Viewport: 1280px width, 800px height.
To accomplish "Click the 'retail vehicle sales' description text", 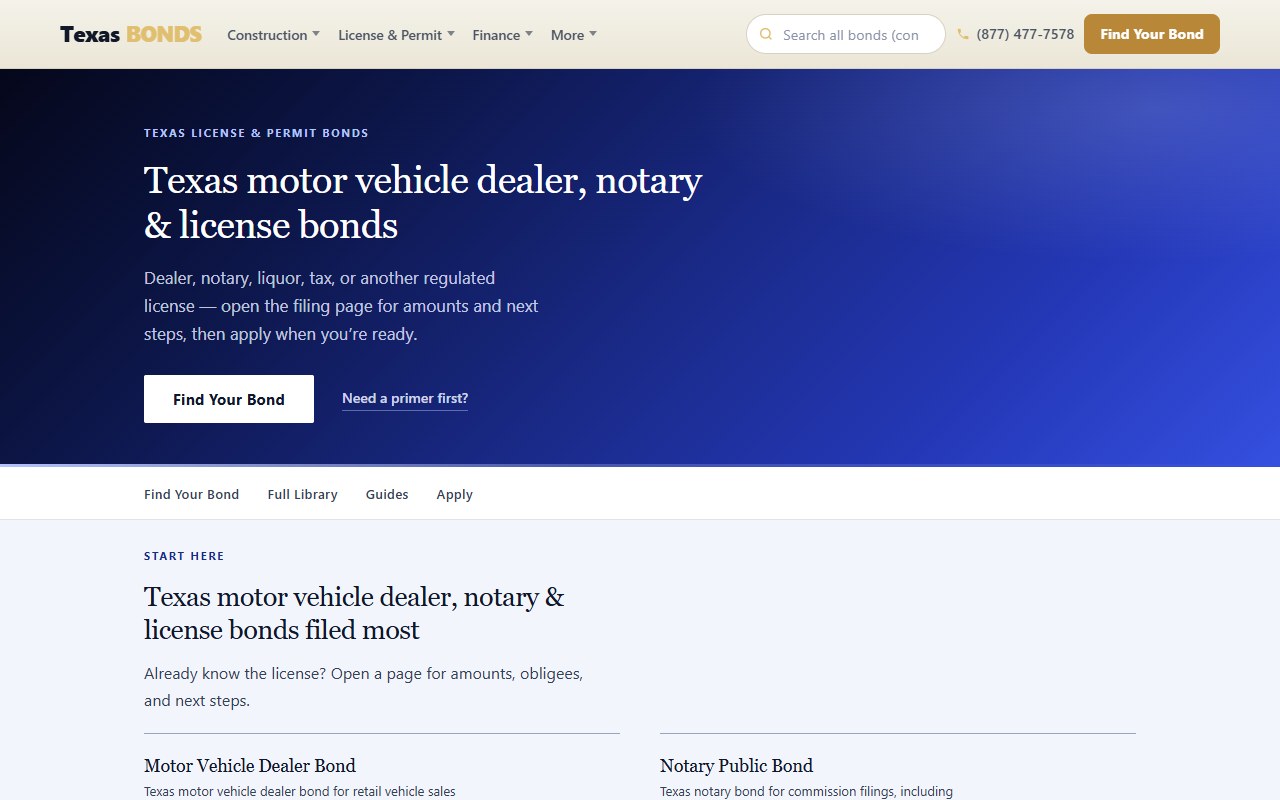I will coord(300,792).
